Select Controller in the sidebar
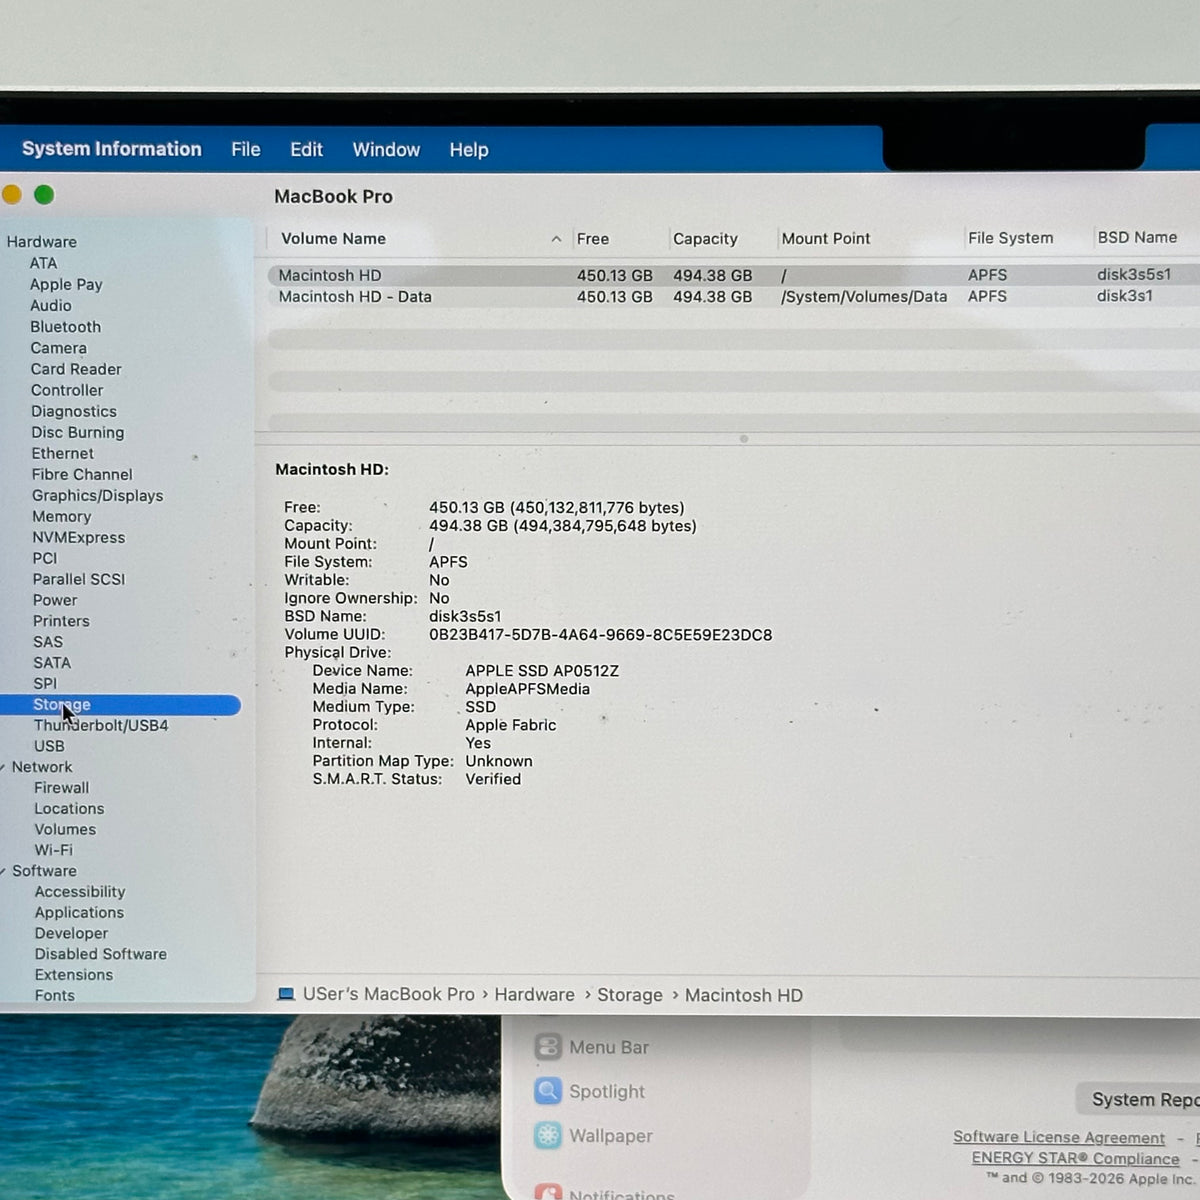The height and width of the screenshot is (1200, 1200). pos(67,390)
